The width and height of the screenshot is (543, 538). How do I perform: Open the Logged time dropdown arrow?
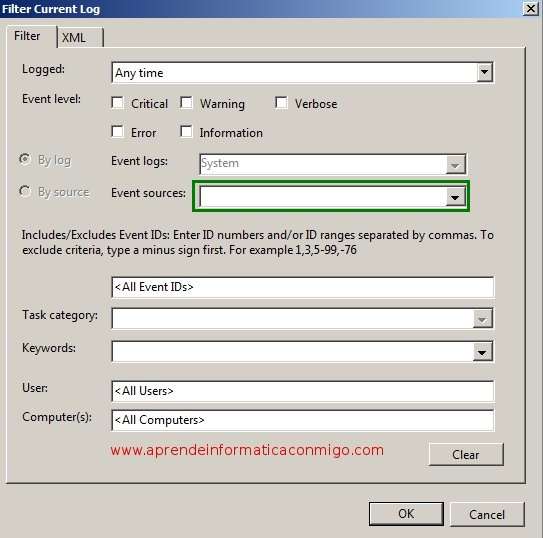tap(484, 72)
